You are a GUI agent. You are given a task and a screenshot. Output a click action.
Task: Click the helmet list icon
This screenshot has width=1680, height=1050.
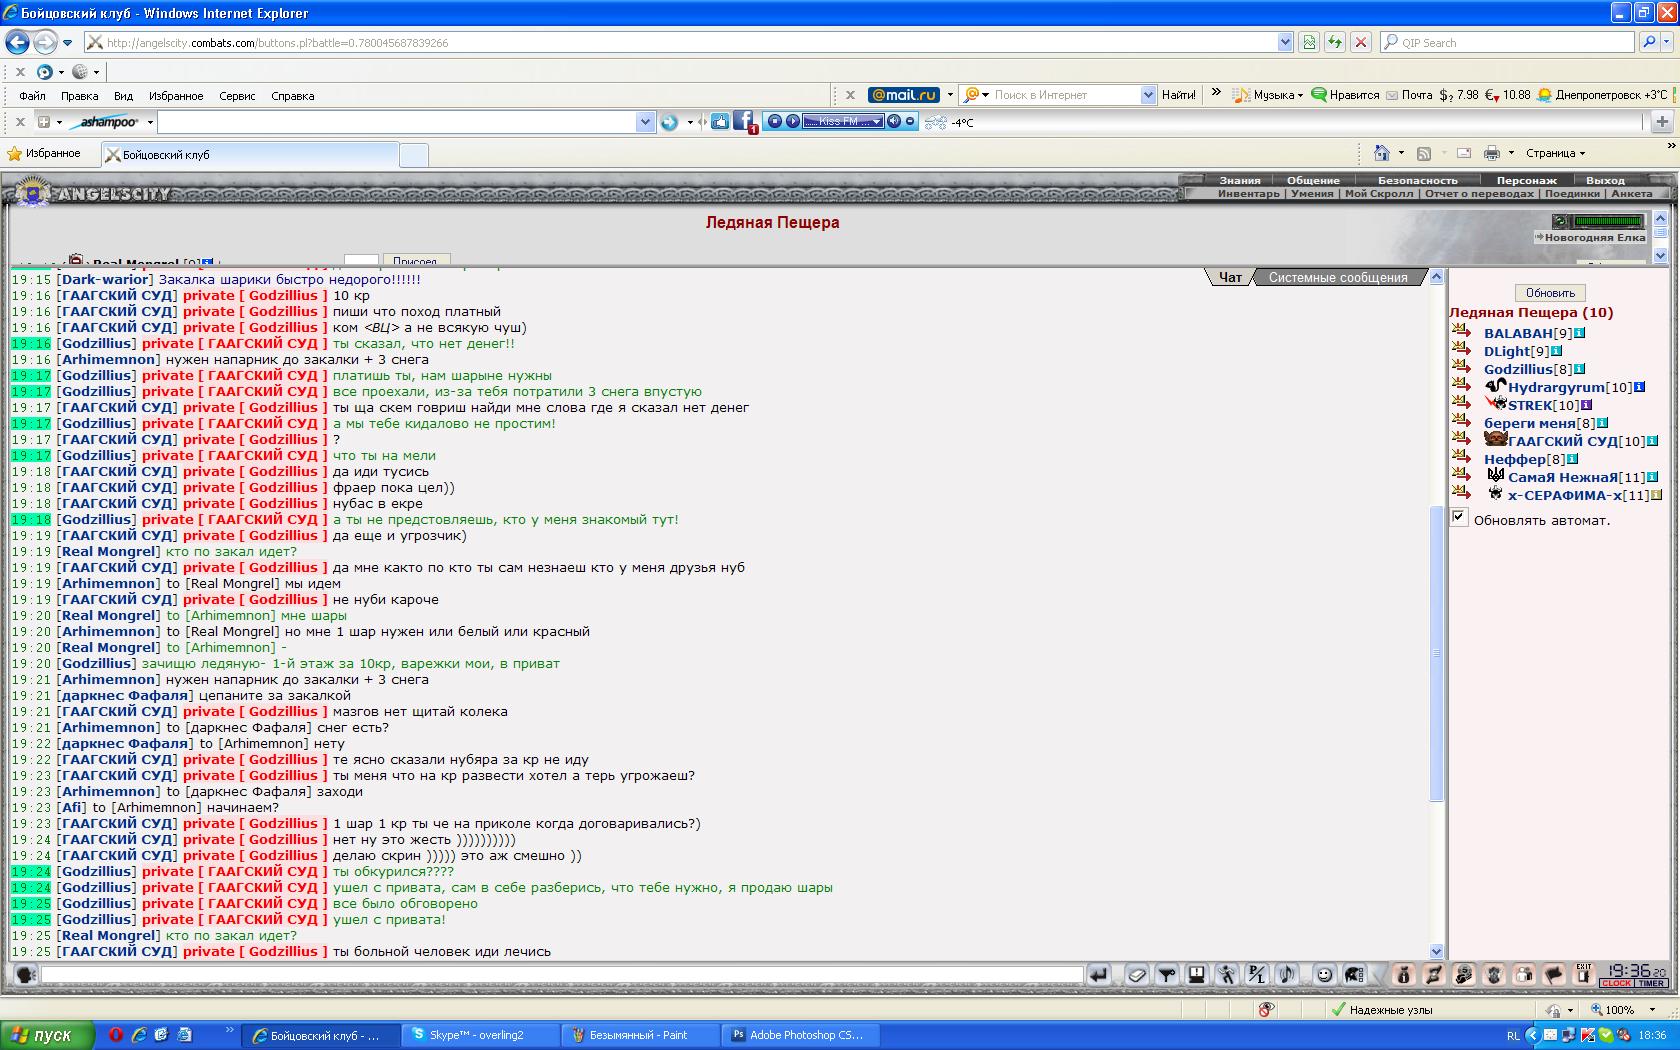[1354, 974]
